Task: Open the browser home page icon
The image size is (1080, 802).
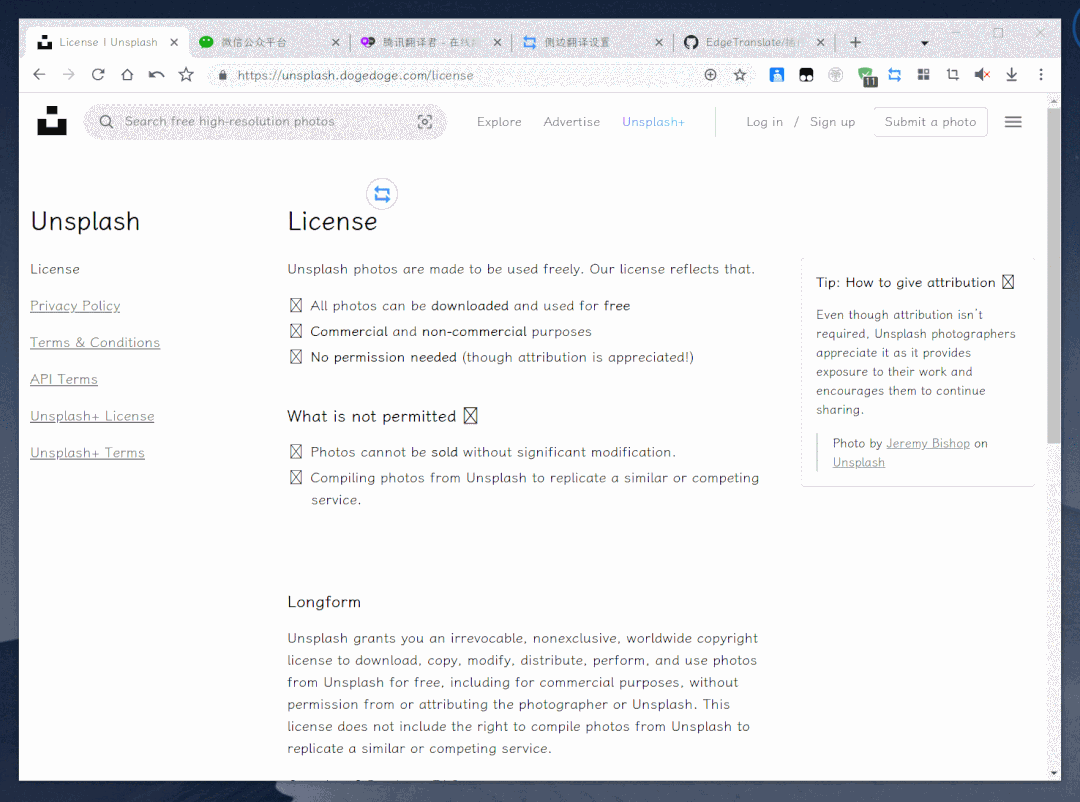Action: click(127, 74)
